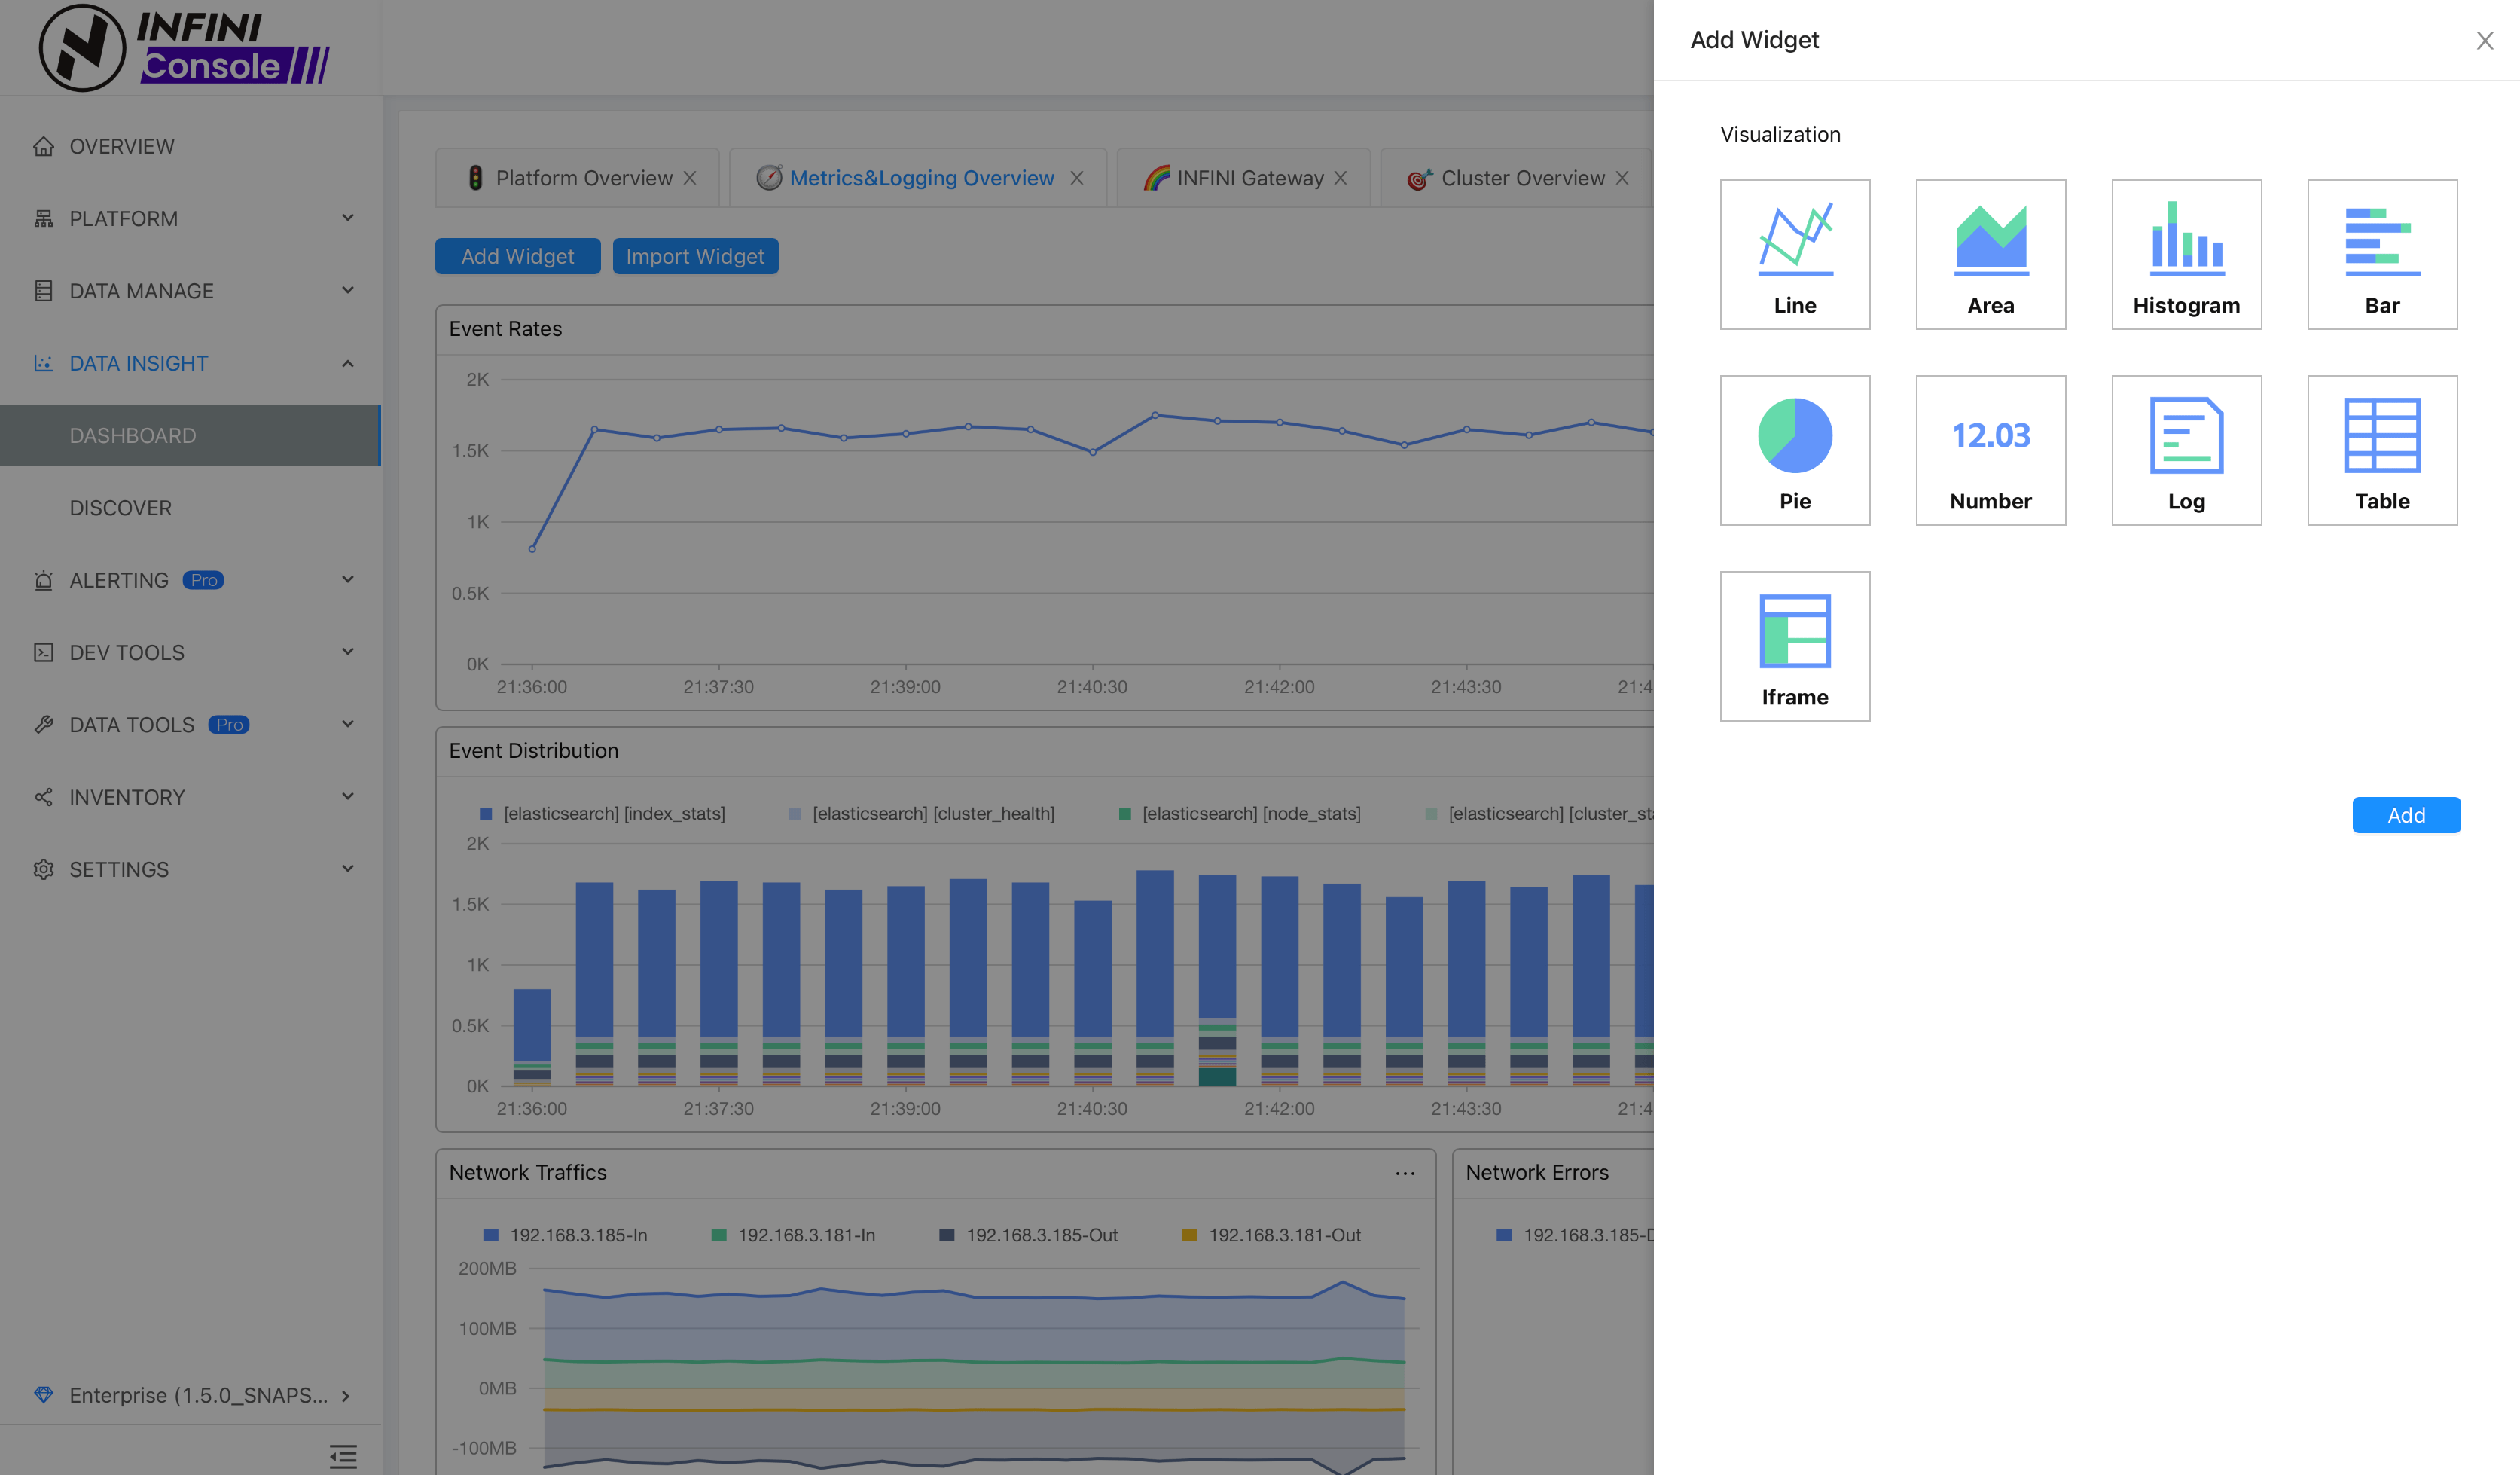Screen dimensions: 2520x1475
Task: Toggle 192.168.3.185-Out legend series
Action: tap(1029, 1236)
